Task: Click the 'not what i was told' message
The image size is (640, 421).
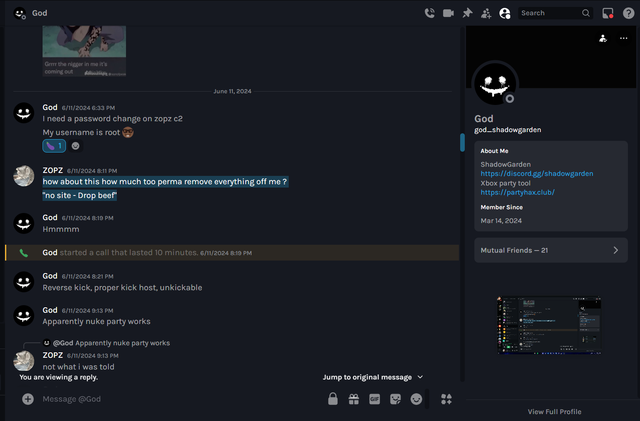Action: [78, 367]
